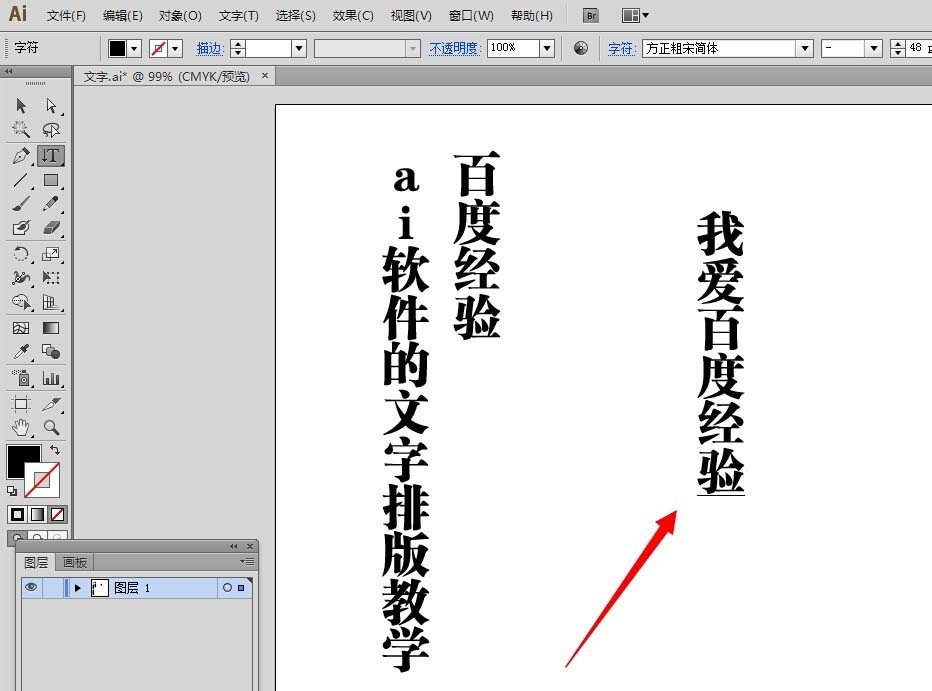The height and width of the screenshot is (691, 932).
Task: Select the Vertical Type tool
Action: pyautogui.click(x=51, y=156)
